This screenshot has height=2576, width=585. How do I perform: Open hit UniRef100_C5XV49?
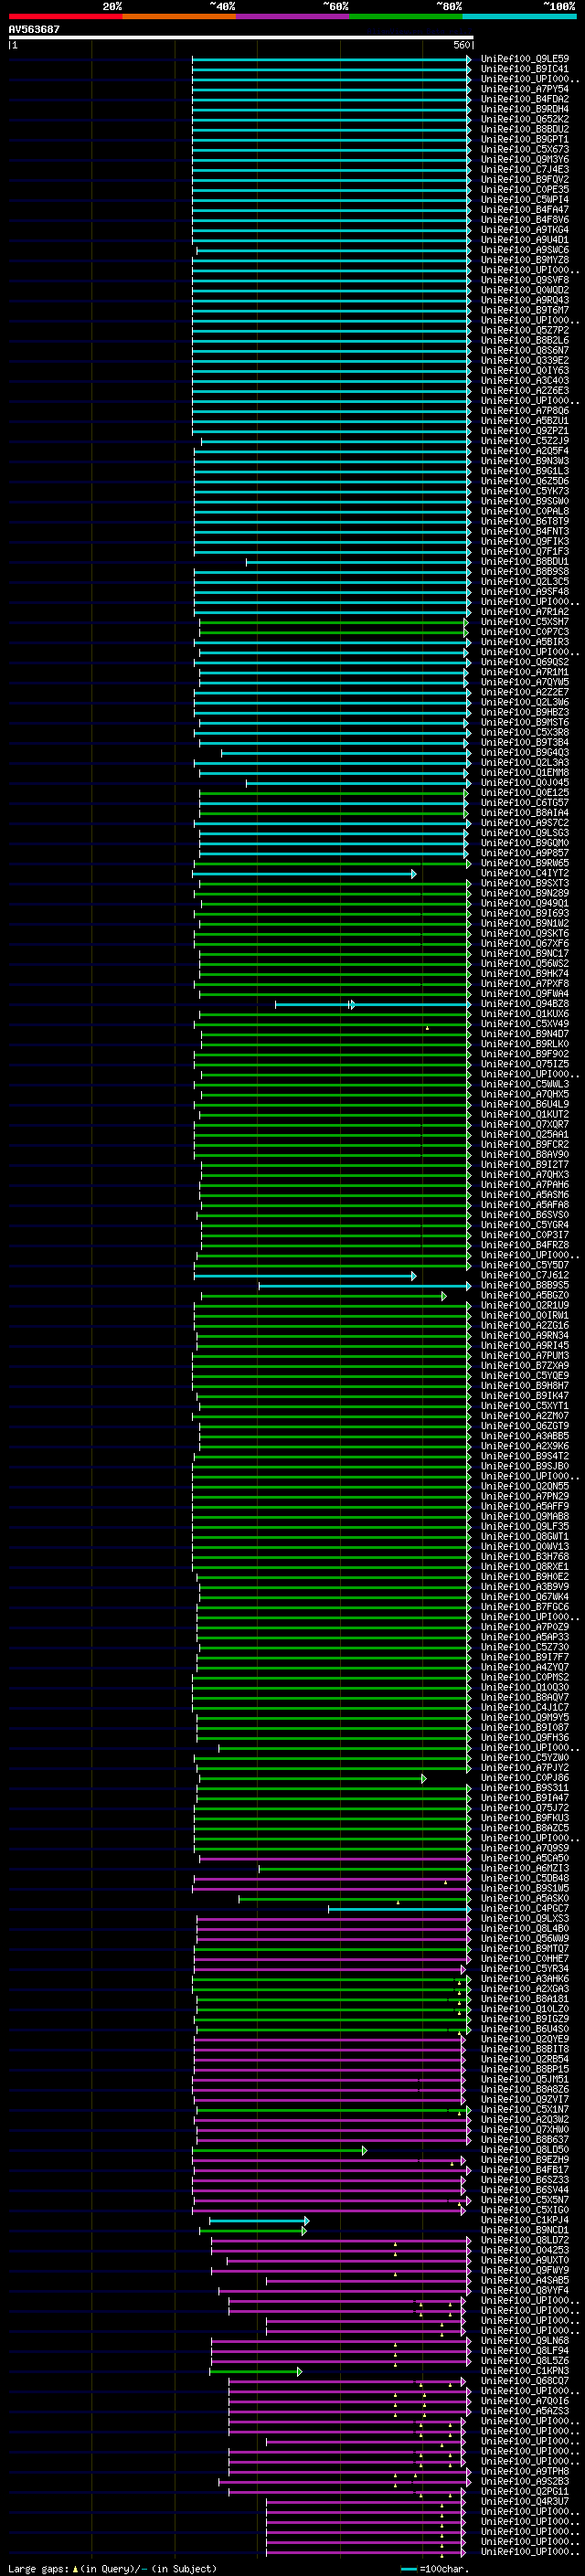point(525,1024)
